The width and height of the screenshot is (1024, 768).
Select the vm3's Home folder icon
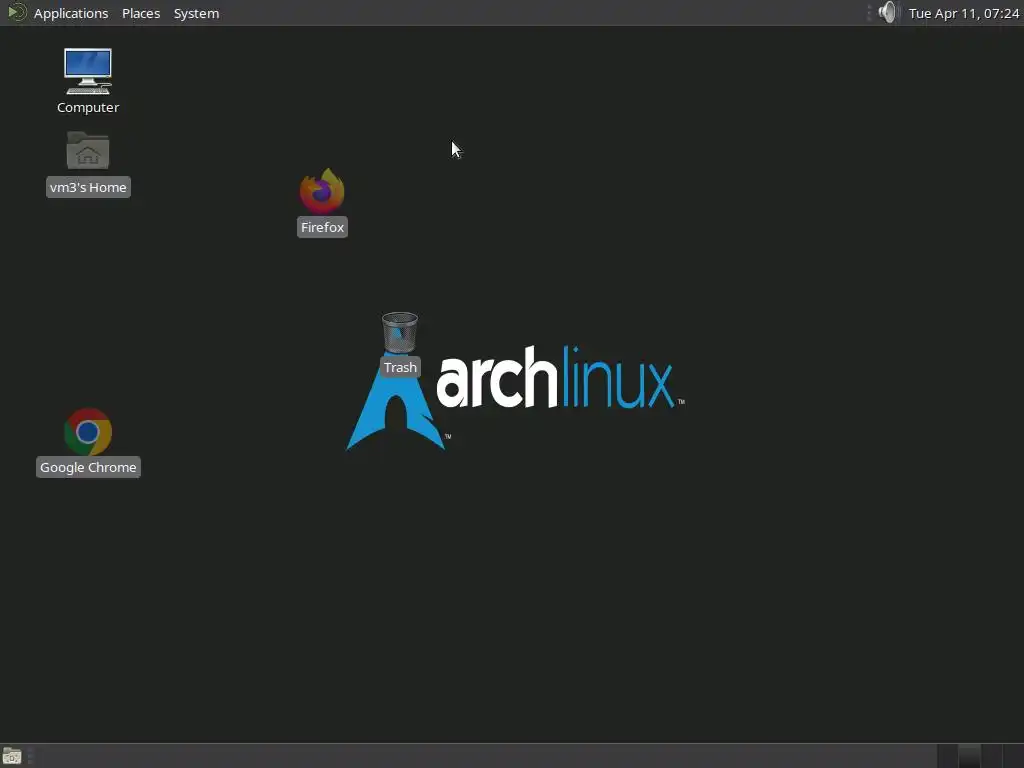coord(88,163)
